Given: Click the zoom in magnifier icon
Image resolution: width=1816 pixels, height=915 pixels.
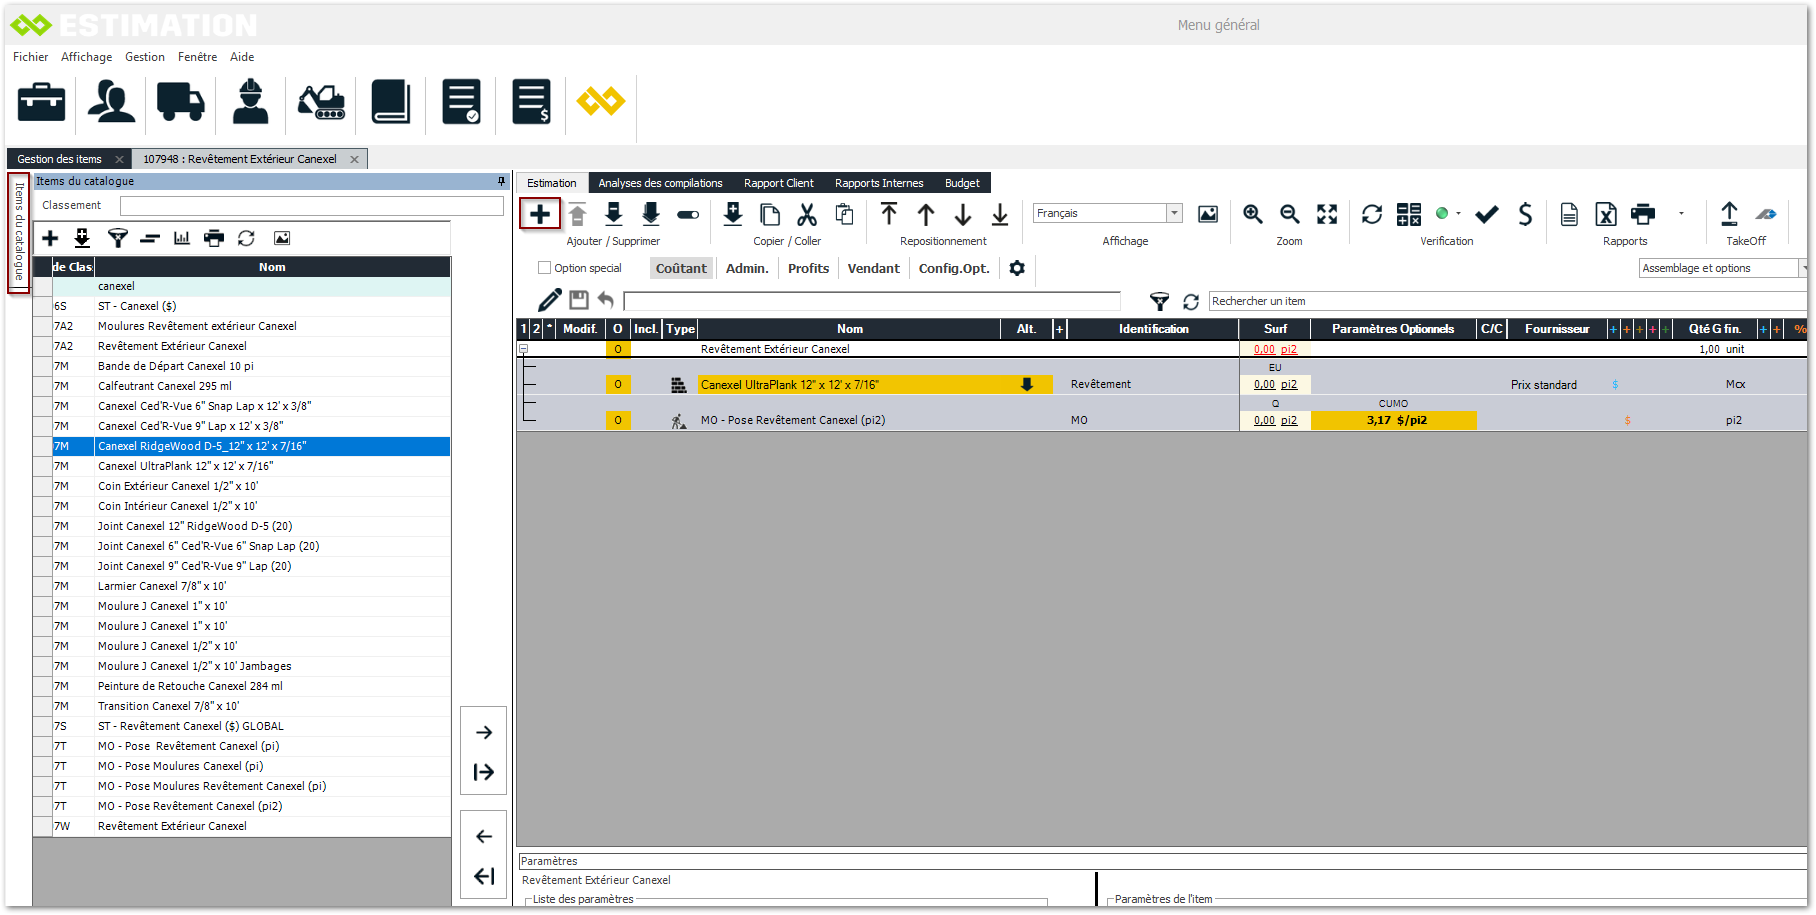Looking at the screenshot, I should pos(1252,214).
